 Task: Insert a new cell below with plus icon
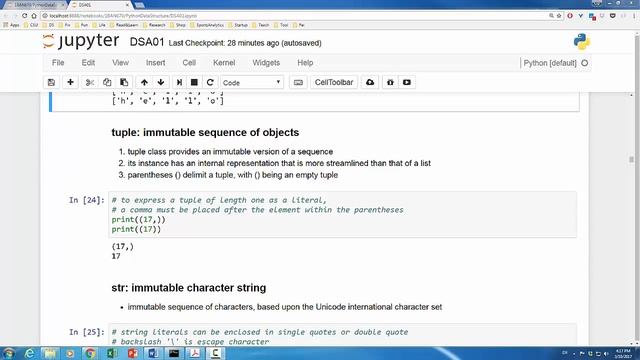pyautogui.click(x=70, y=82)
